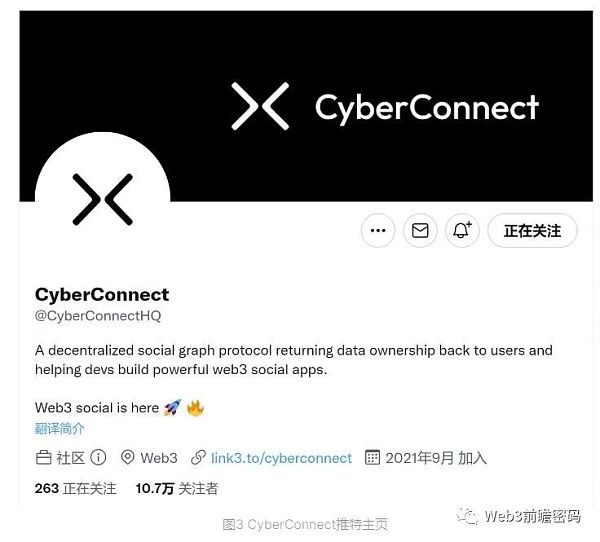Viewport: 600px width, 542px height.
Task: View the 263 正在关注 following list
Action: [x=75, y=488]
